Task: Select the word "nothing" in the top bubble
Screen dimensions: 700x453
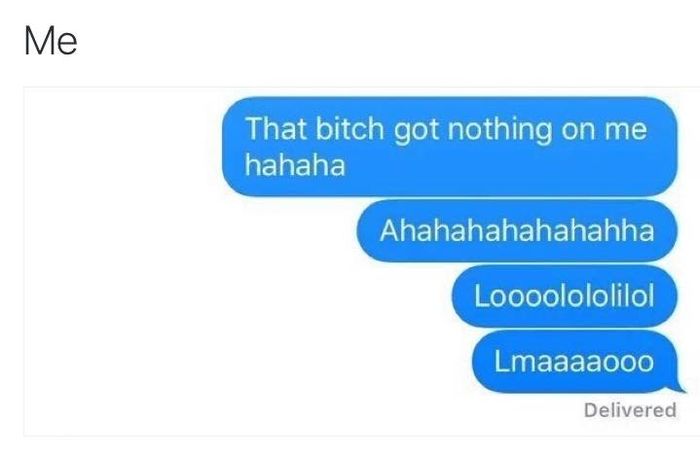Action: tap(500, 130)
